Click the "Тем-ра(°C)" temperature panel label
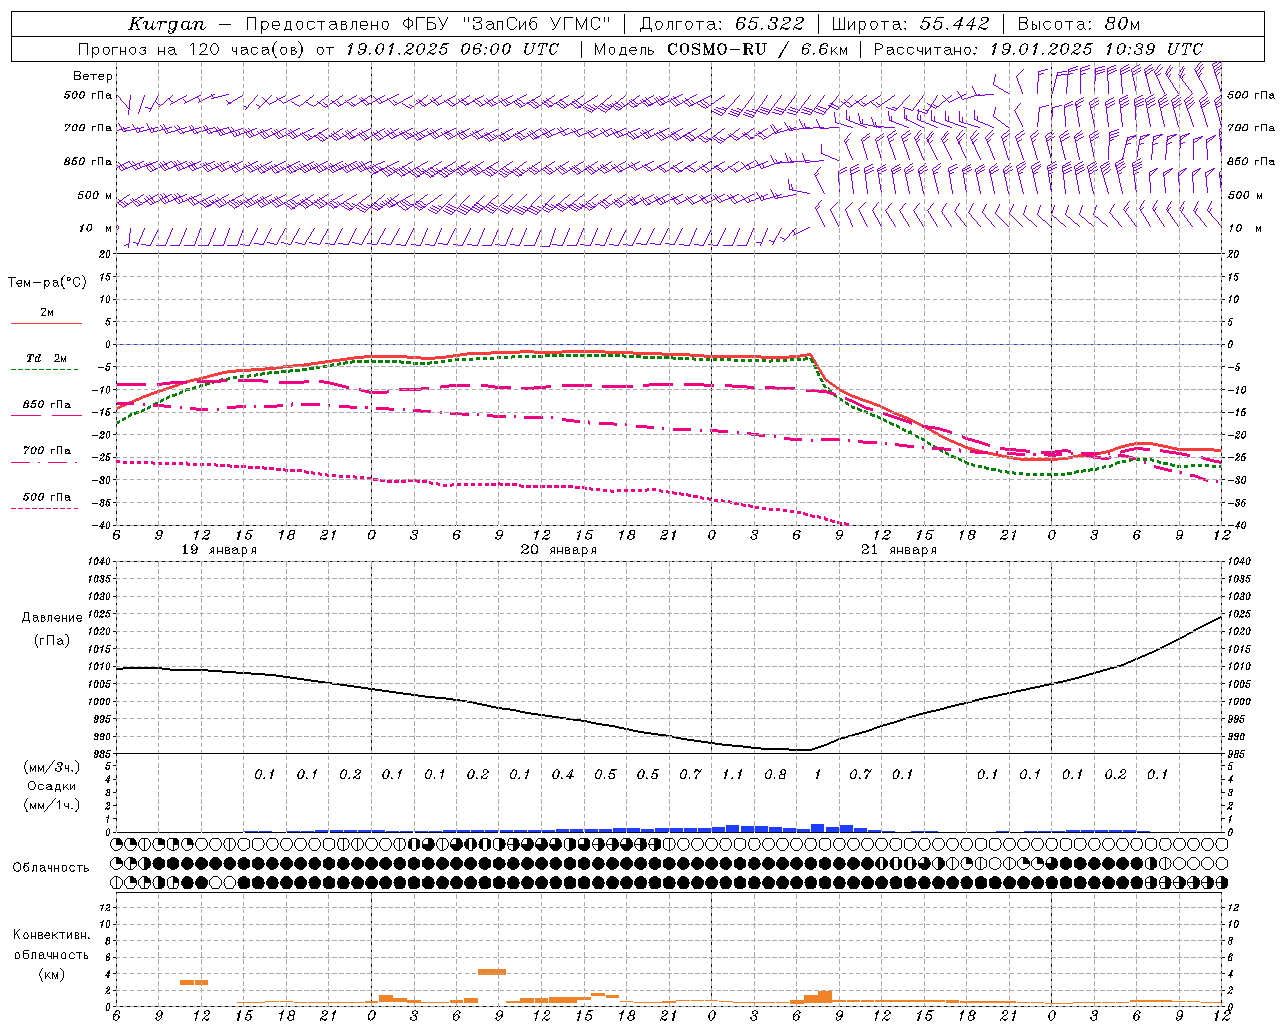 (47, 283)
